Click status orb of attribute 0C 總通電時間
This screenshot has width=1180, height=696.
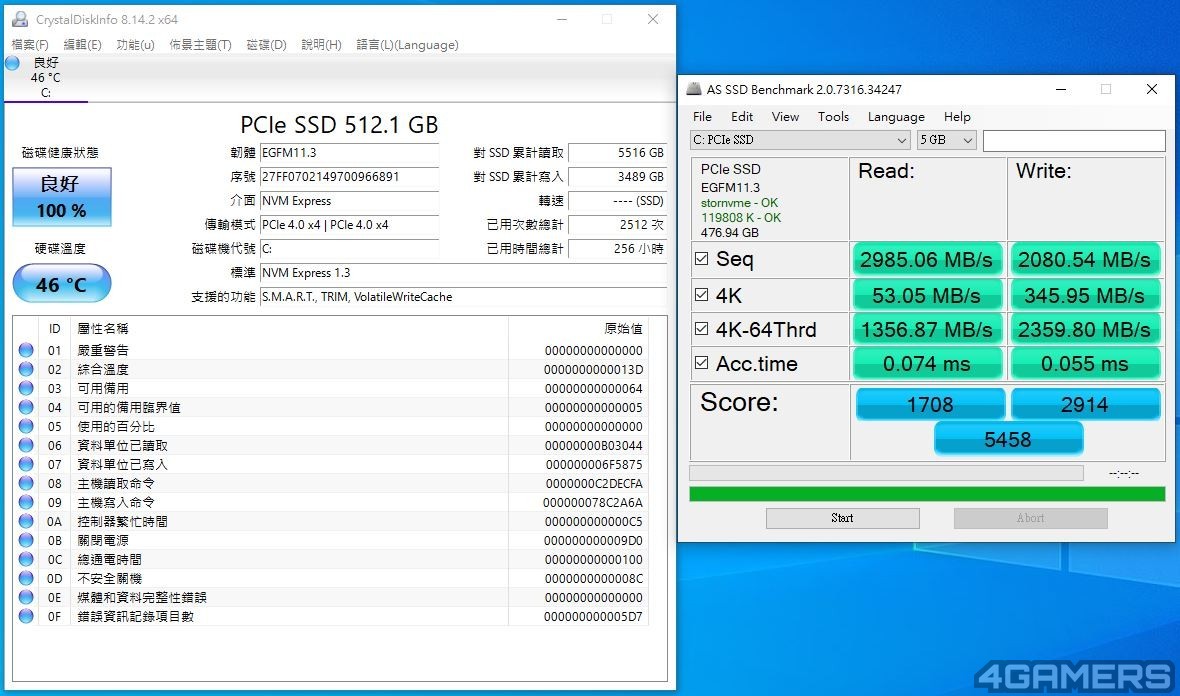(x=26, y=559)
